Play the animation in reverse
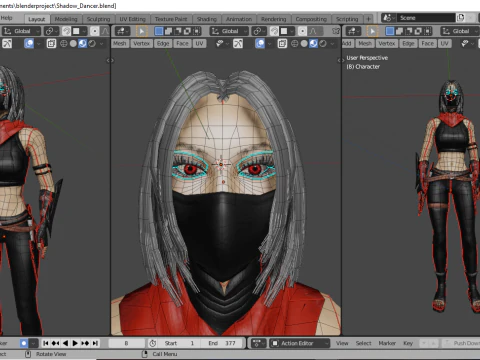The width and height of the screenshot is (480, 360). [x=65, y=343]
